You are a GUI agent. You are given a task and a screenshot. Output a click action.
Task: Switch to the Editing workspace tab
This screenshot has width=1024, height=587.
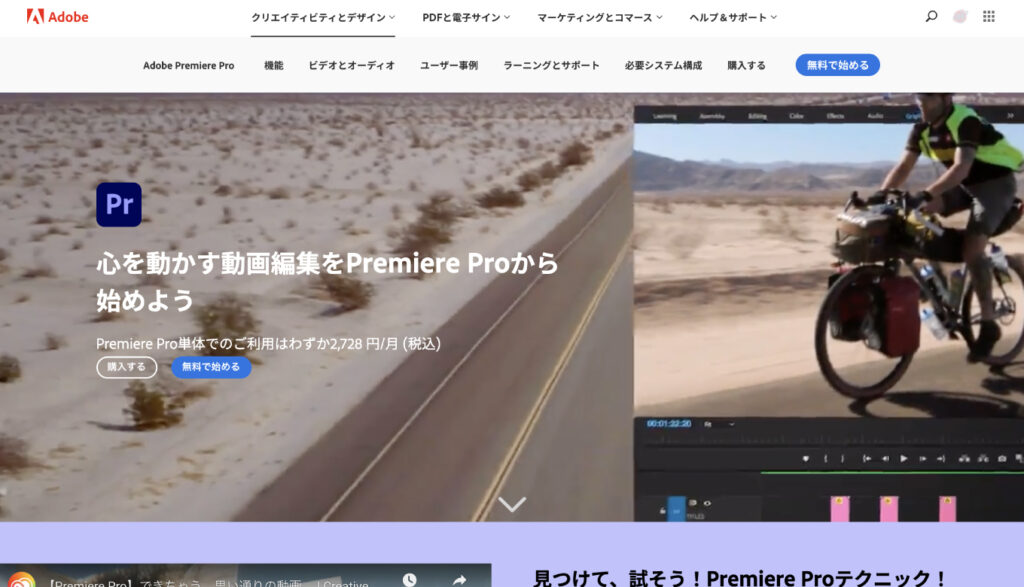point(758,116)
